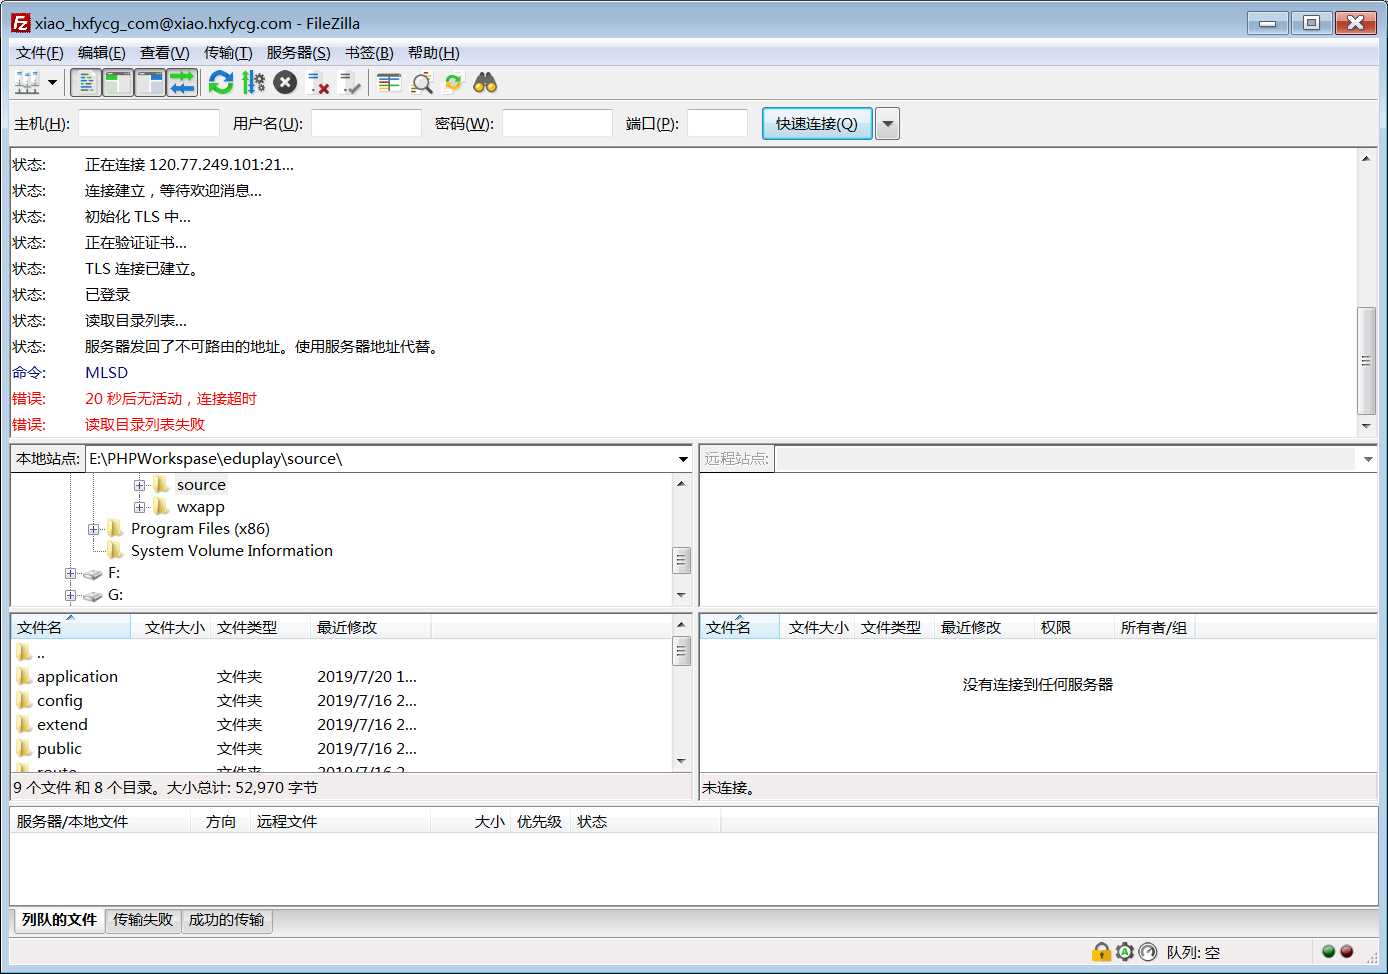This screenshot has width=1388, height=974.
Task: Sort local files by 最近修改 column
Action: coord(347,628)
